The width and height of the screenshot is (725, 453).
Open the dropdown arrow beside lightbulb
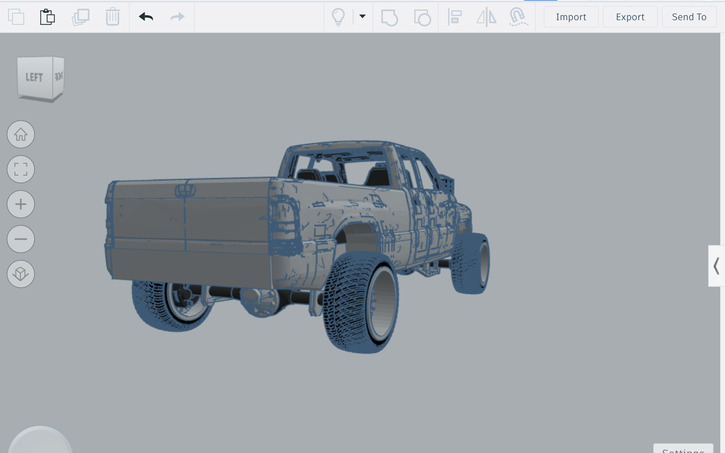pyautogui.click(x=362, y=16)
